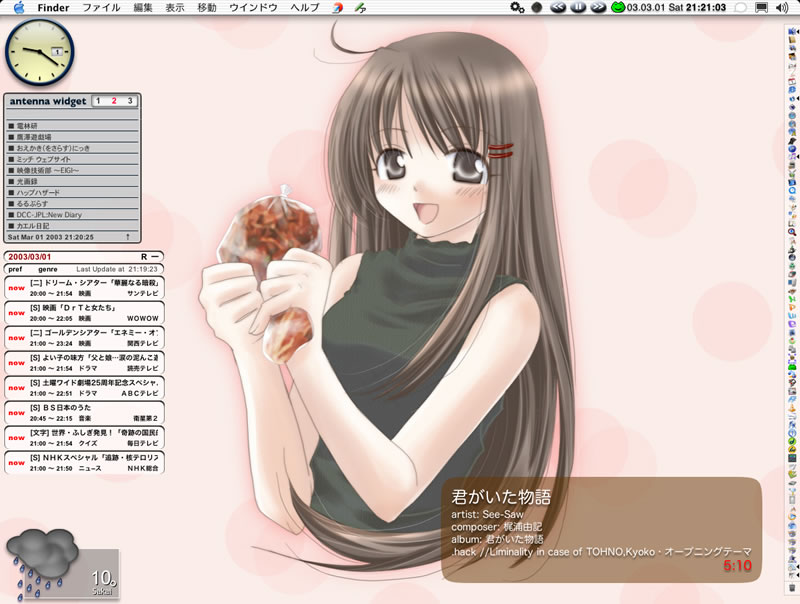Select the よい子の味方 drama listing

84,363
